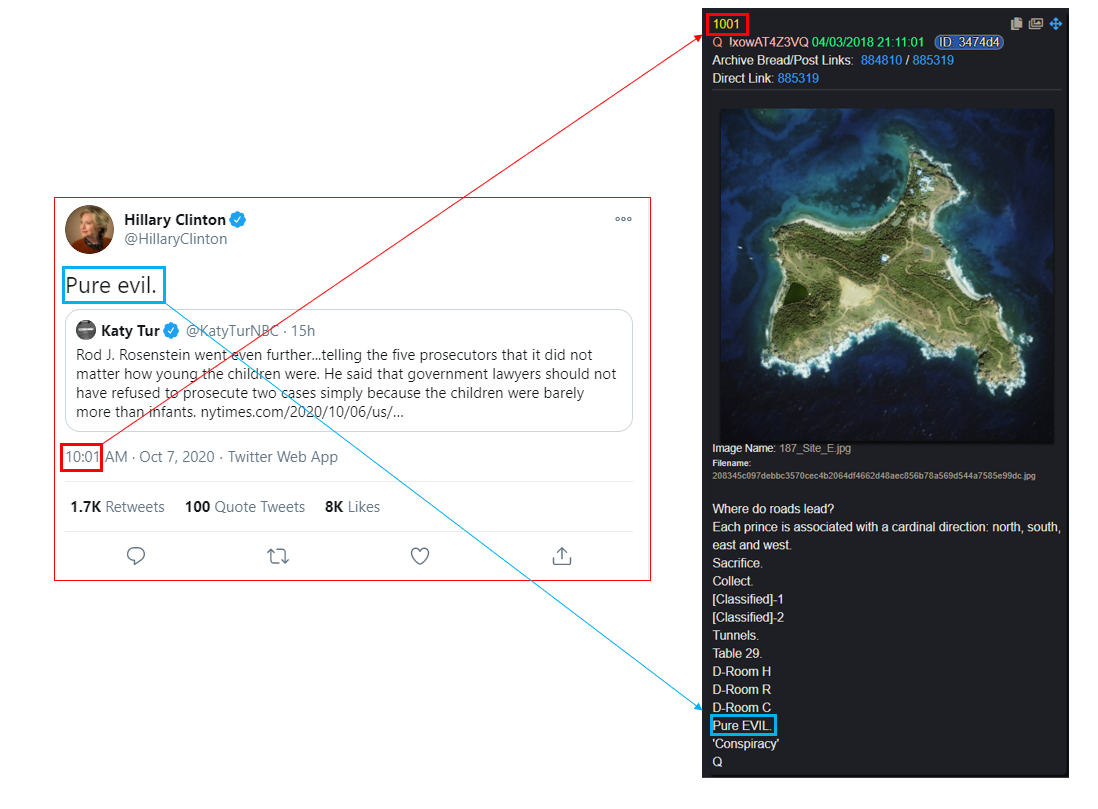Click the ID: 3474d4 badge
This screenshot has width=1098, height=809.
[x=969, y=42]
